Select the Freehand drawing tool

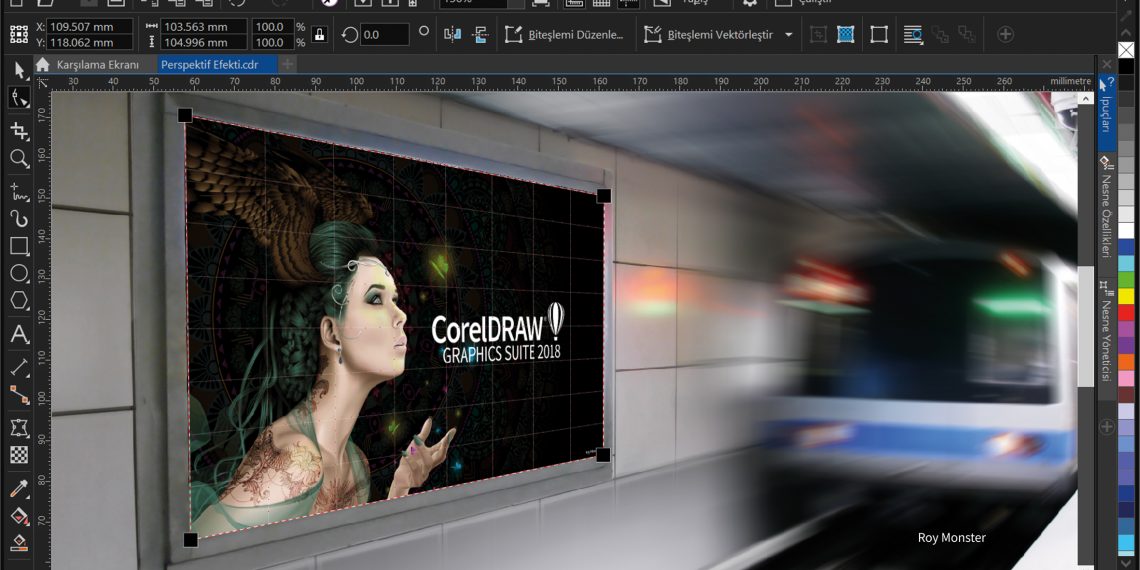point(19,193)
